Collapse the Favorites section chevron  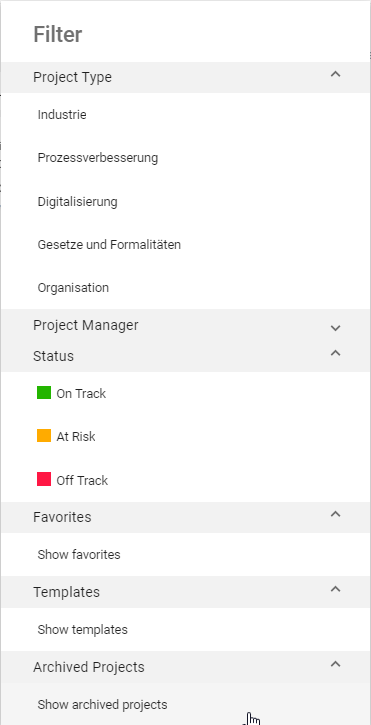(335, 514)
